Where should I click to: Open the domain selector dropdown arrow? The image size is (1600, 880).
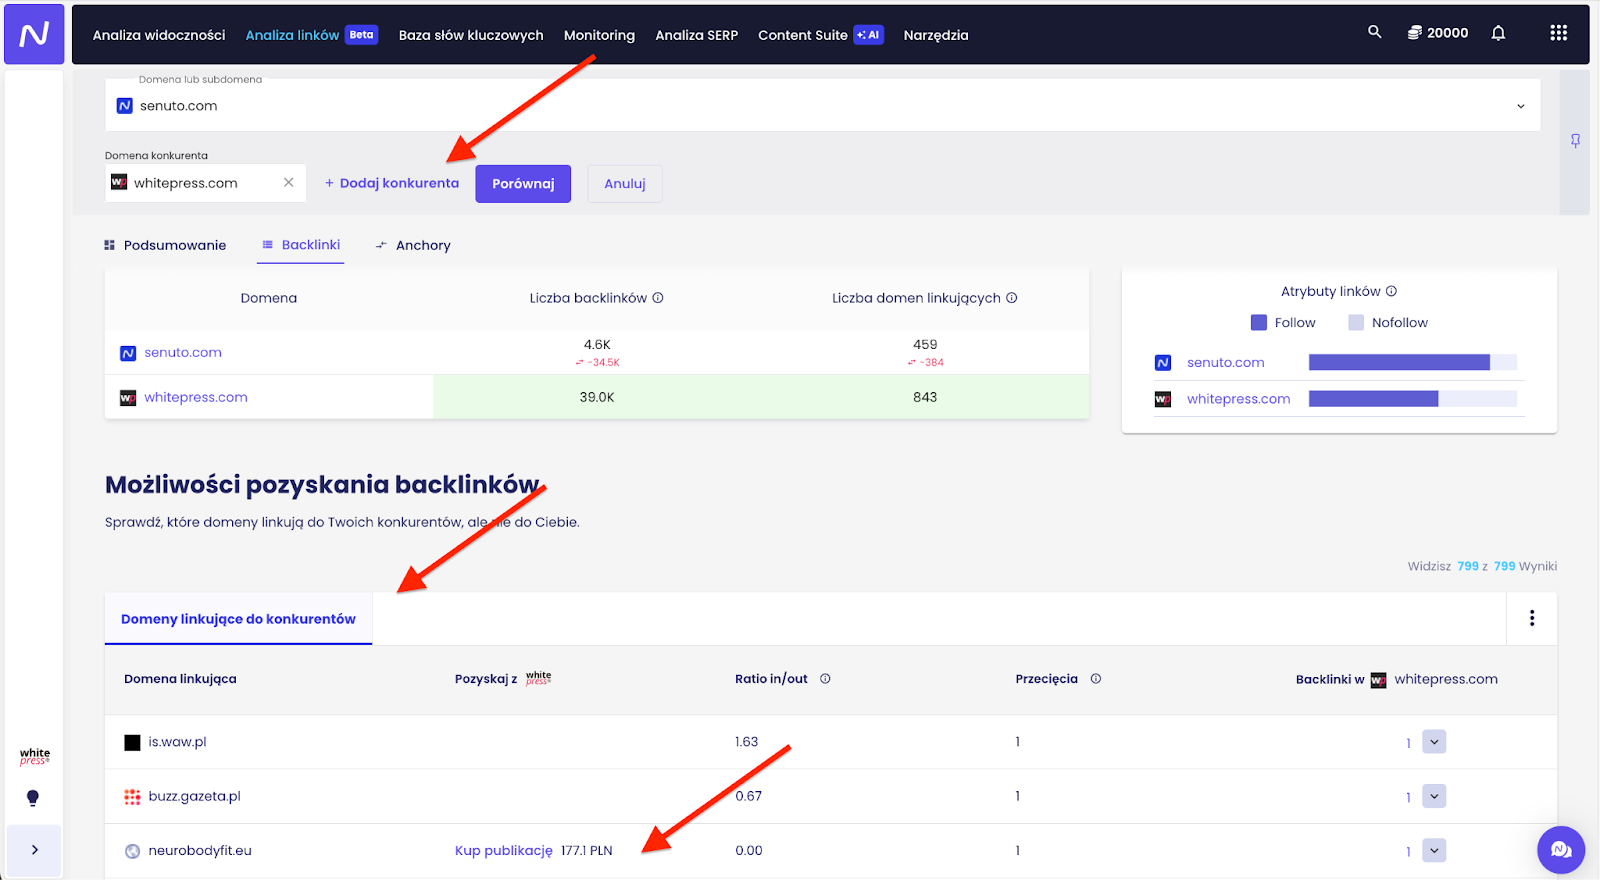click(1520, 106)
